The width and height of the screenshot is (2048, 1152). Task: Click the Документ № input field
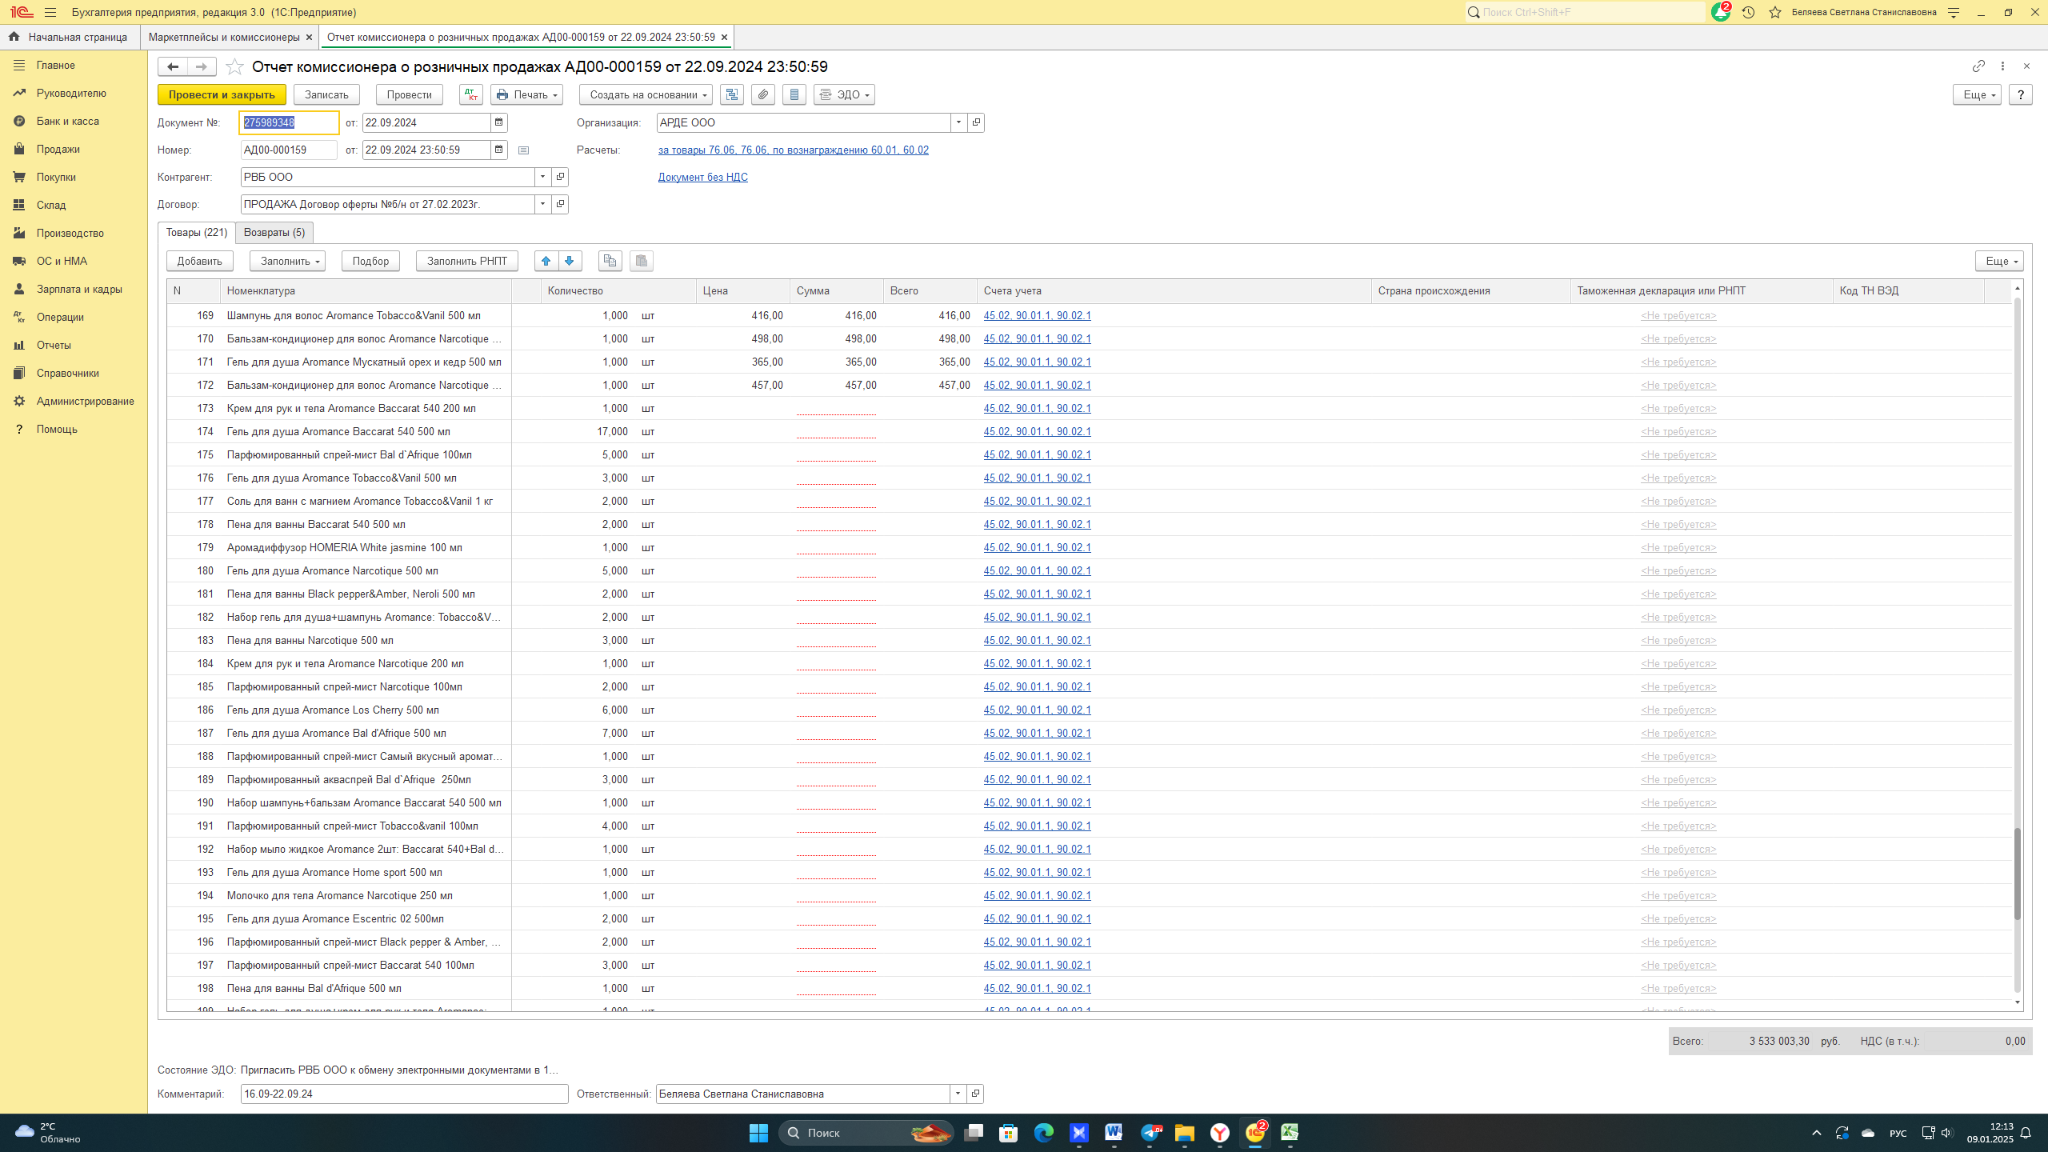tap(289, 123)
